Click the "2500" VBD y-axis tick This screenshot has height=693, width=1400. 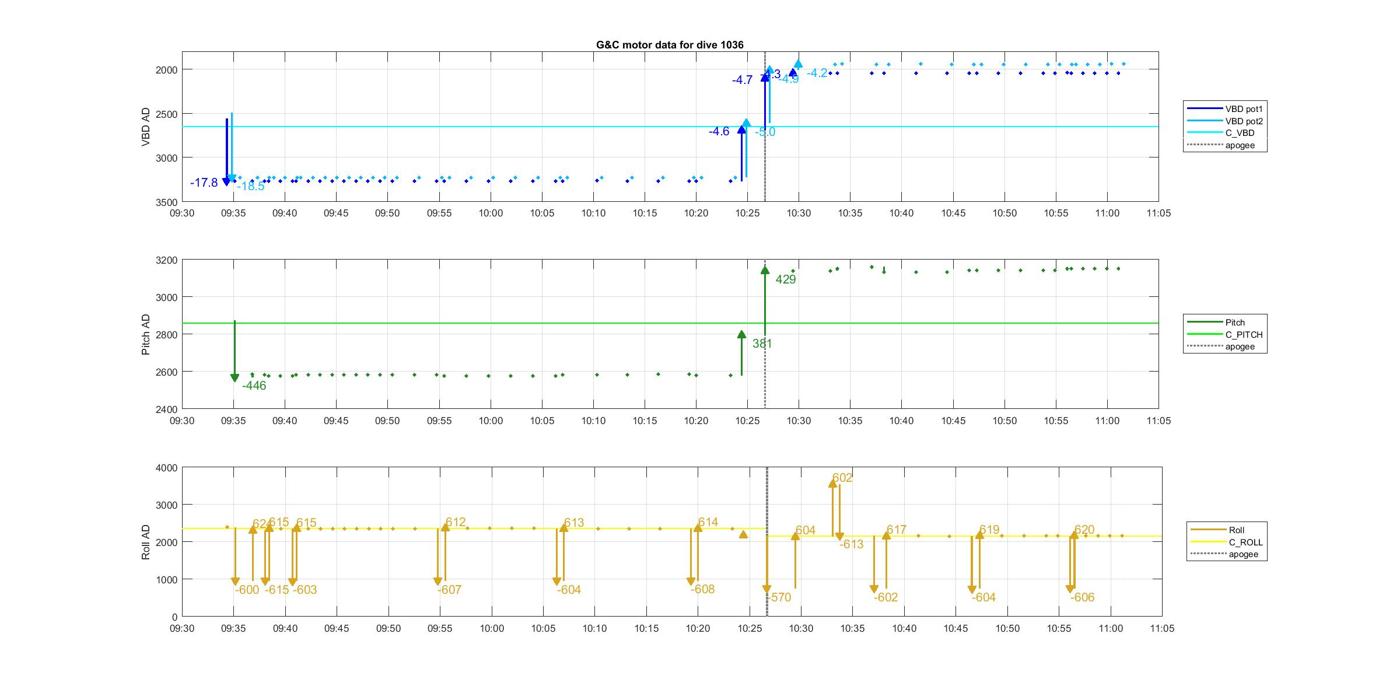[167, 114]
